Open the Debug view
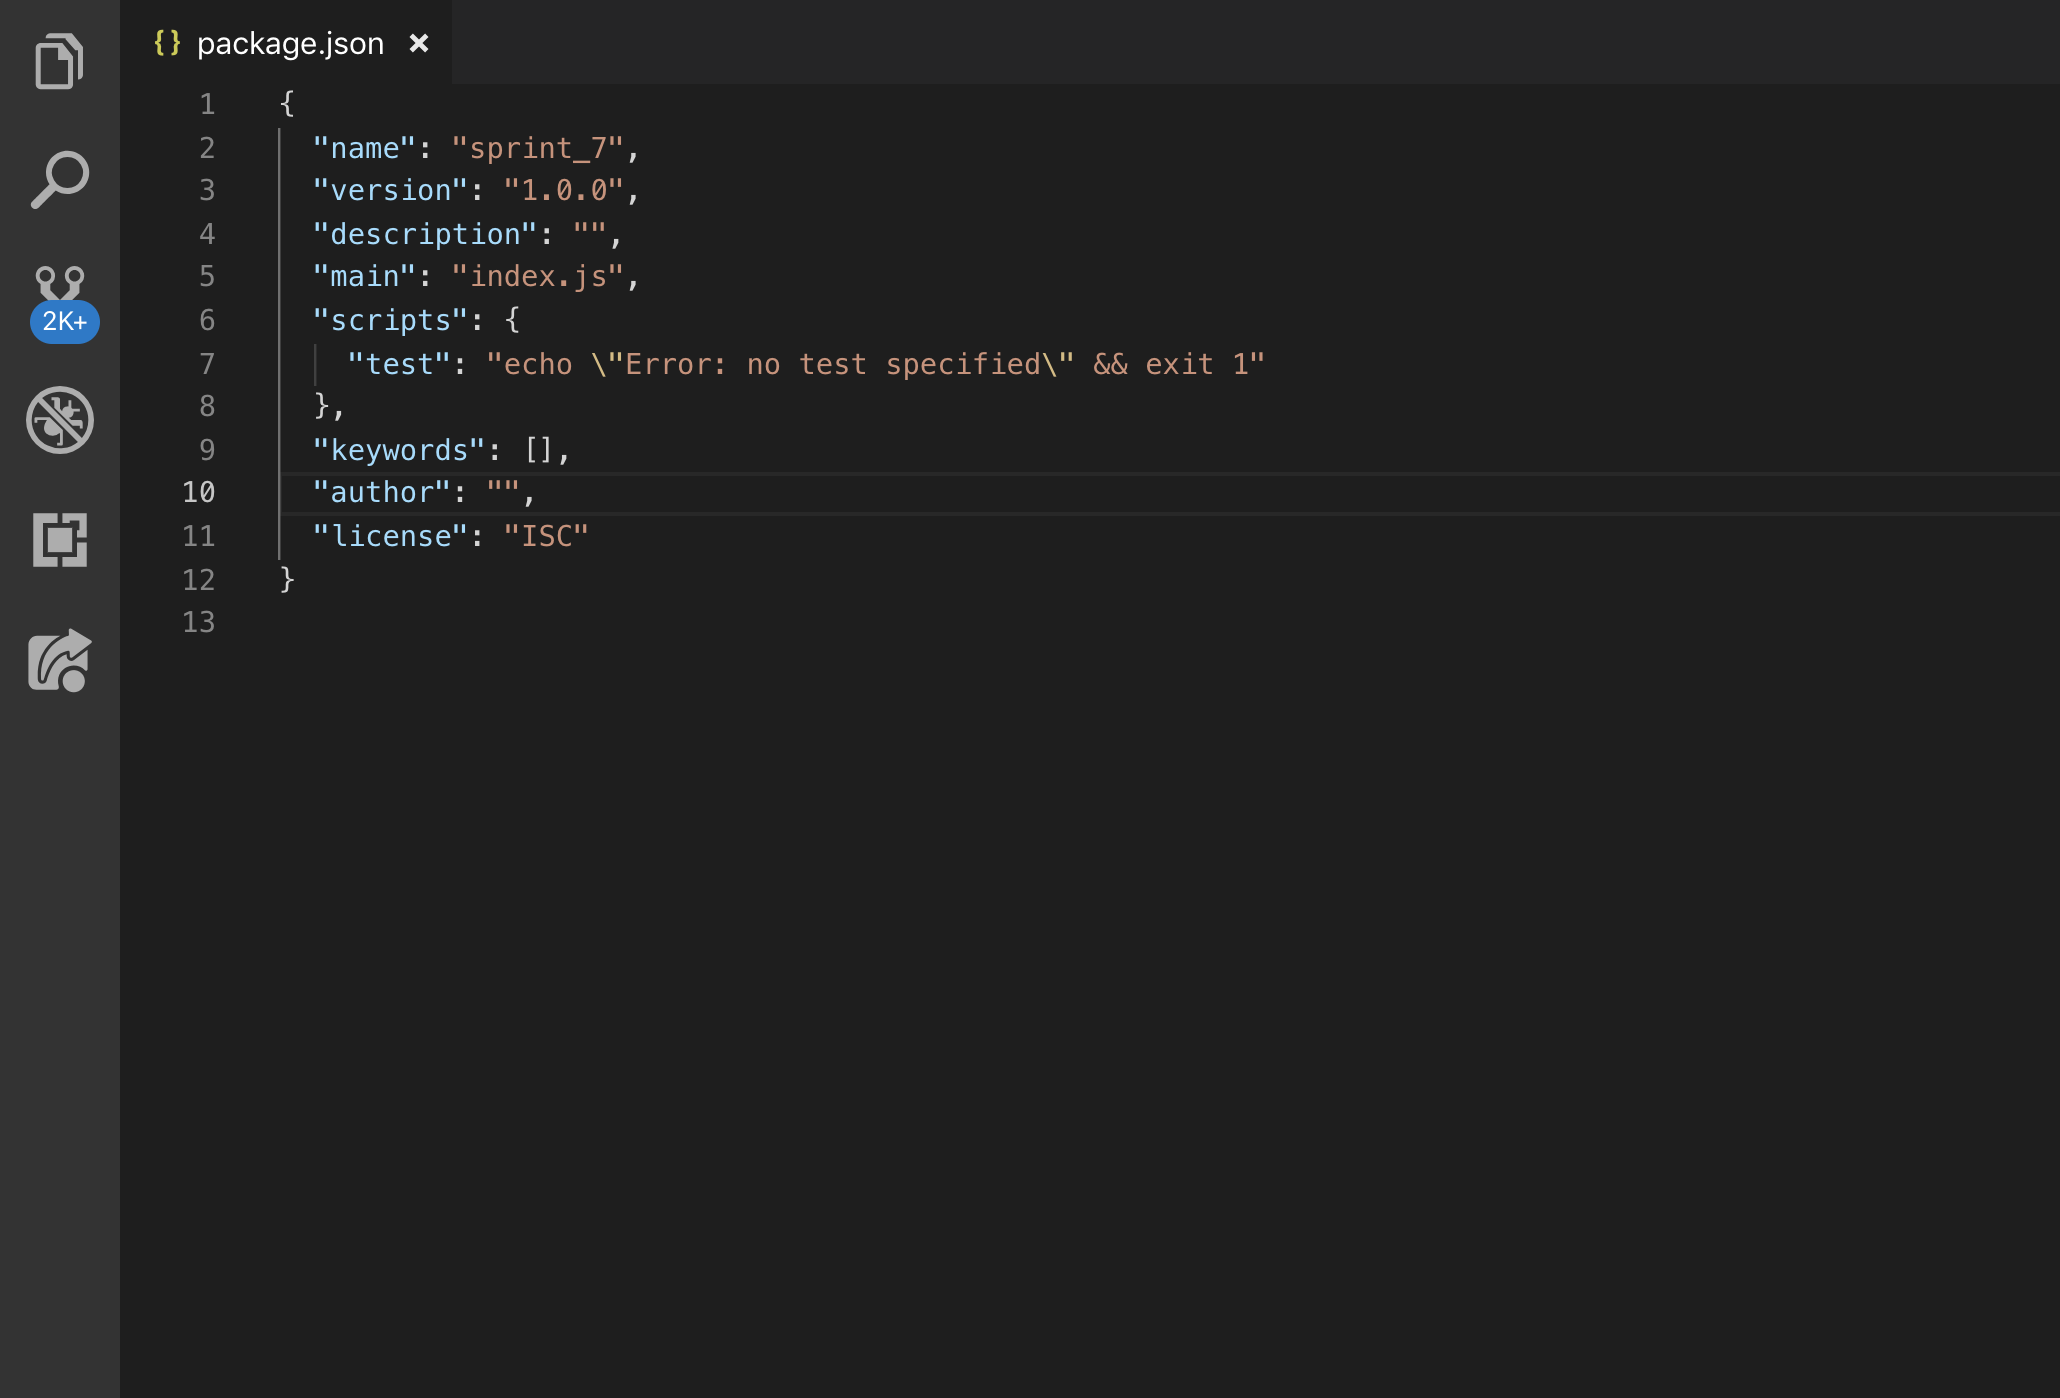2060x1398 pixels. click(x=59, y=420)
